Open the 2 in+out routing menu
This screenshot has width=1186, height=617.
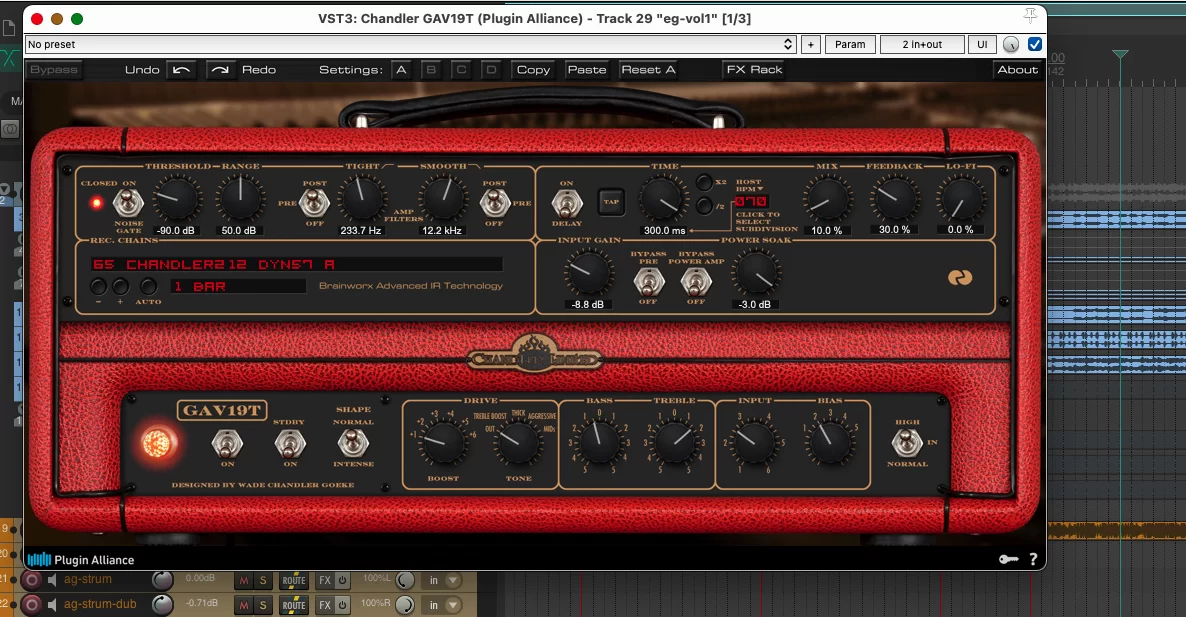[922, 44]
